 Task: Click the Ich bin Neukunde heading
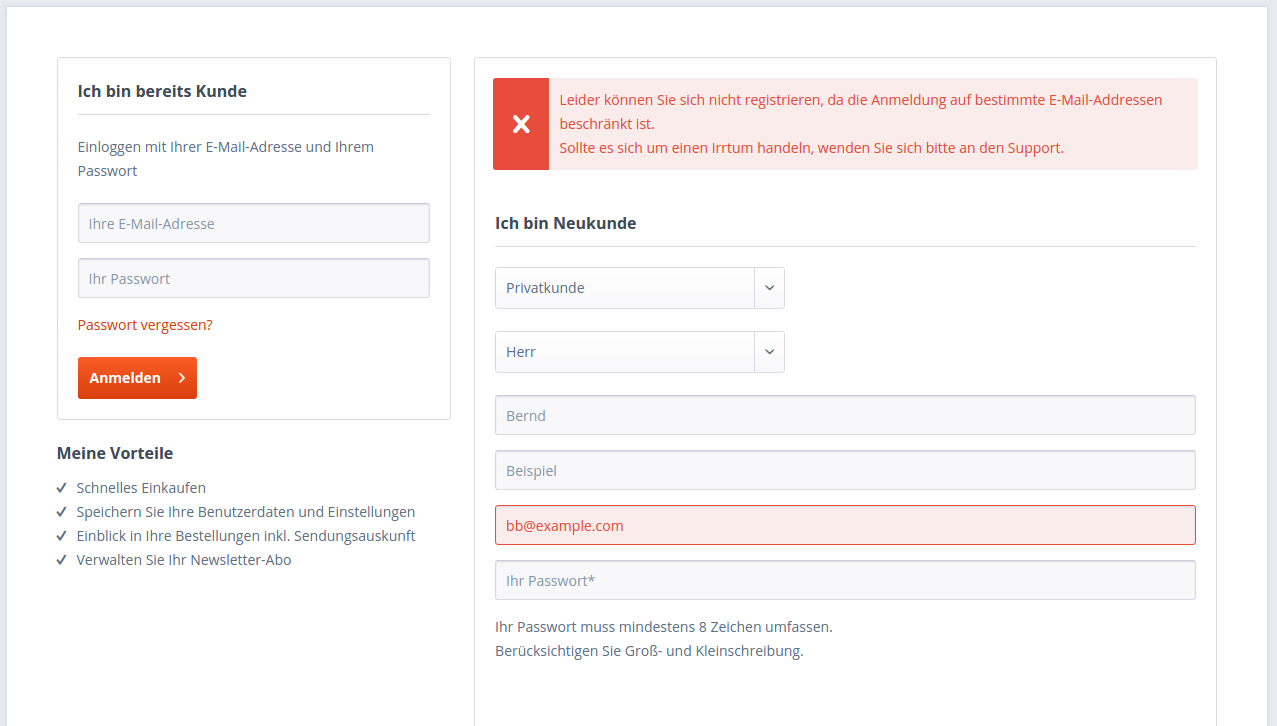coord(566,223)
